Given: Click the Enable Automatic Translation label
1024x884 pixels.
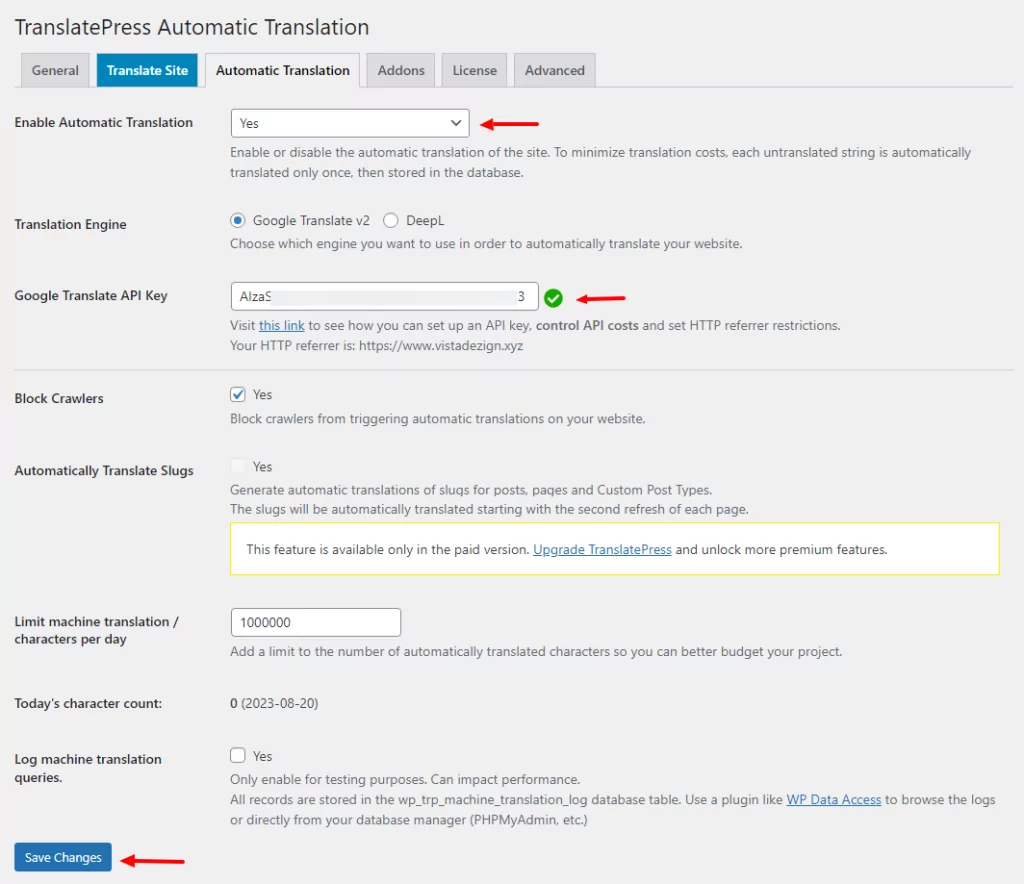Looking at the screenshot, I should click(103, 122).
